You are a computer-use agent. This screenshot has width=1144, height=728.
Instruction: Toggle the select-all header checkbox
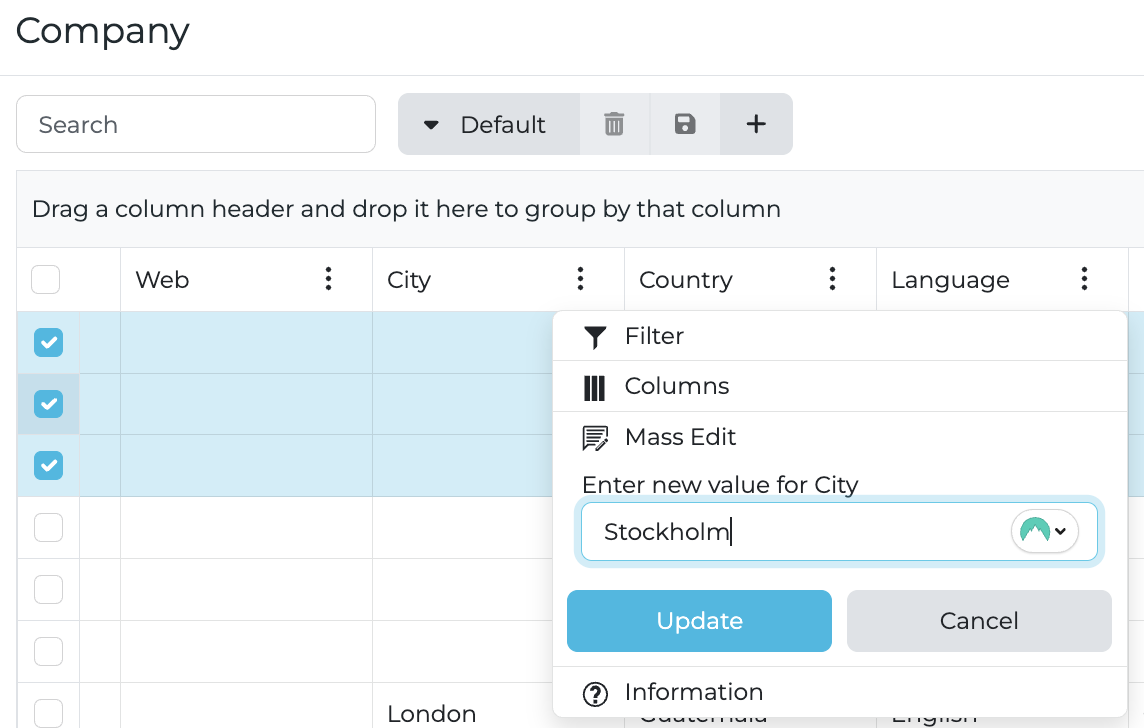[x=46, y=280]
